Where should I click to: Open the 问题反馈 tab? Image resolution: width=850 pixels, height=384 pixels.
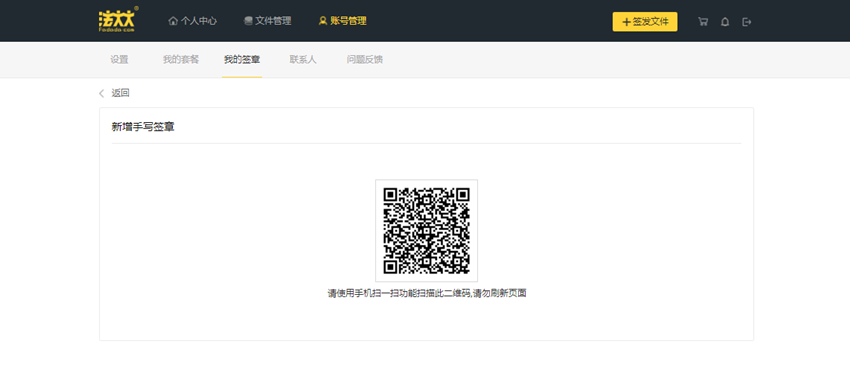click(x=365, y=60)
